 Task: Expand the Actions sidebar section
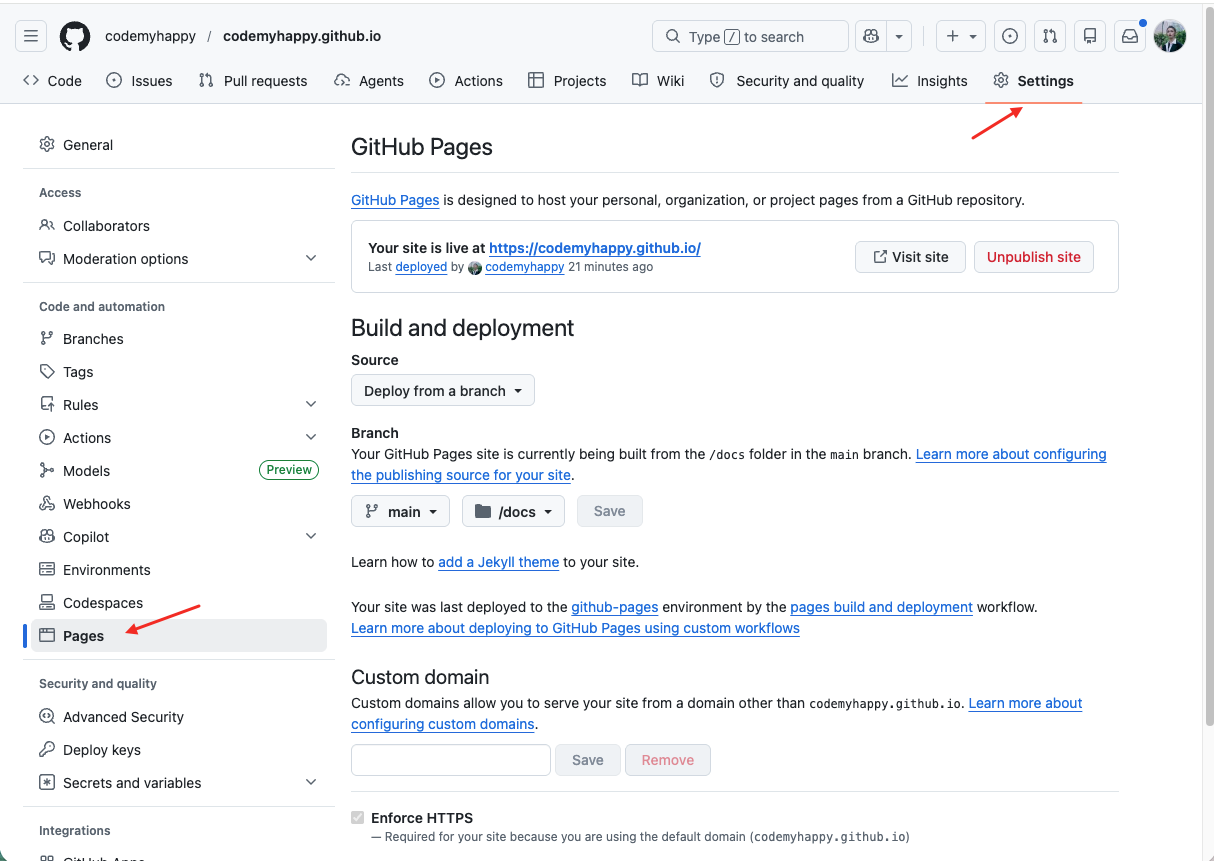(x=311, y=438)
